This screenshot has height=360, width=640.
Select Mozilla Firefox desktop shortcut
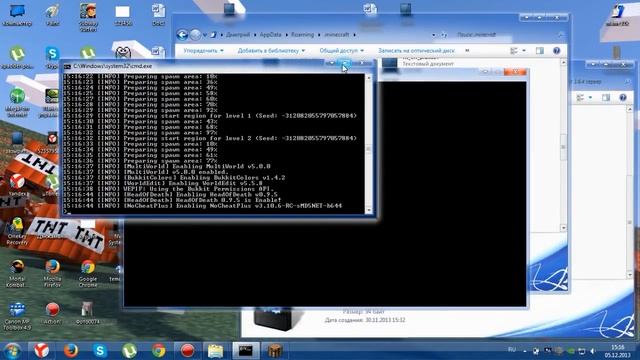(52, 273)
